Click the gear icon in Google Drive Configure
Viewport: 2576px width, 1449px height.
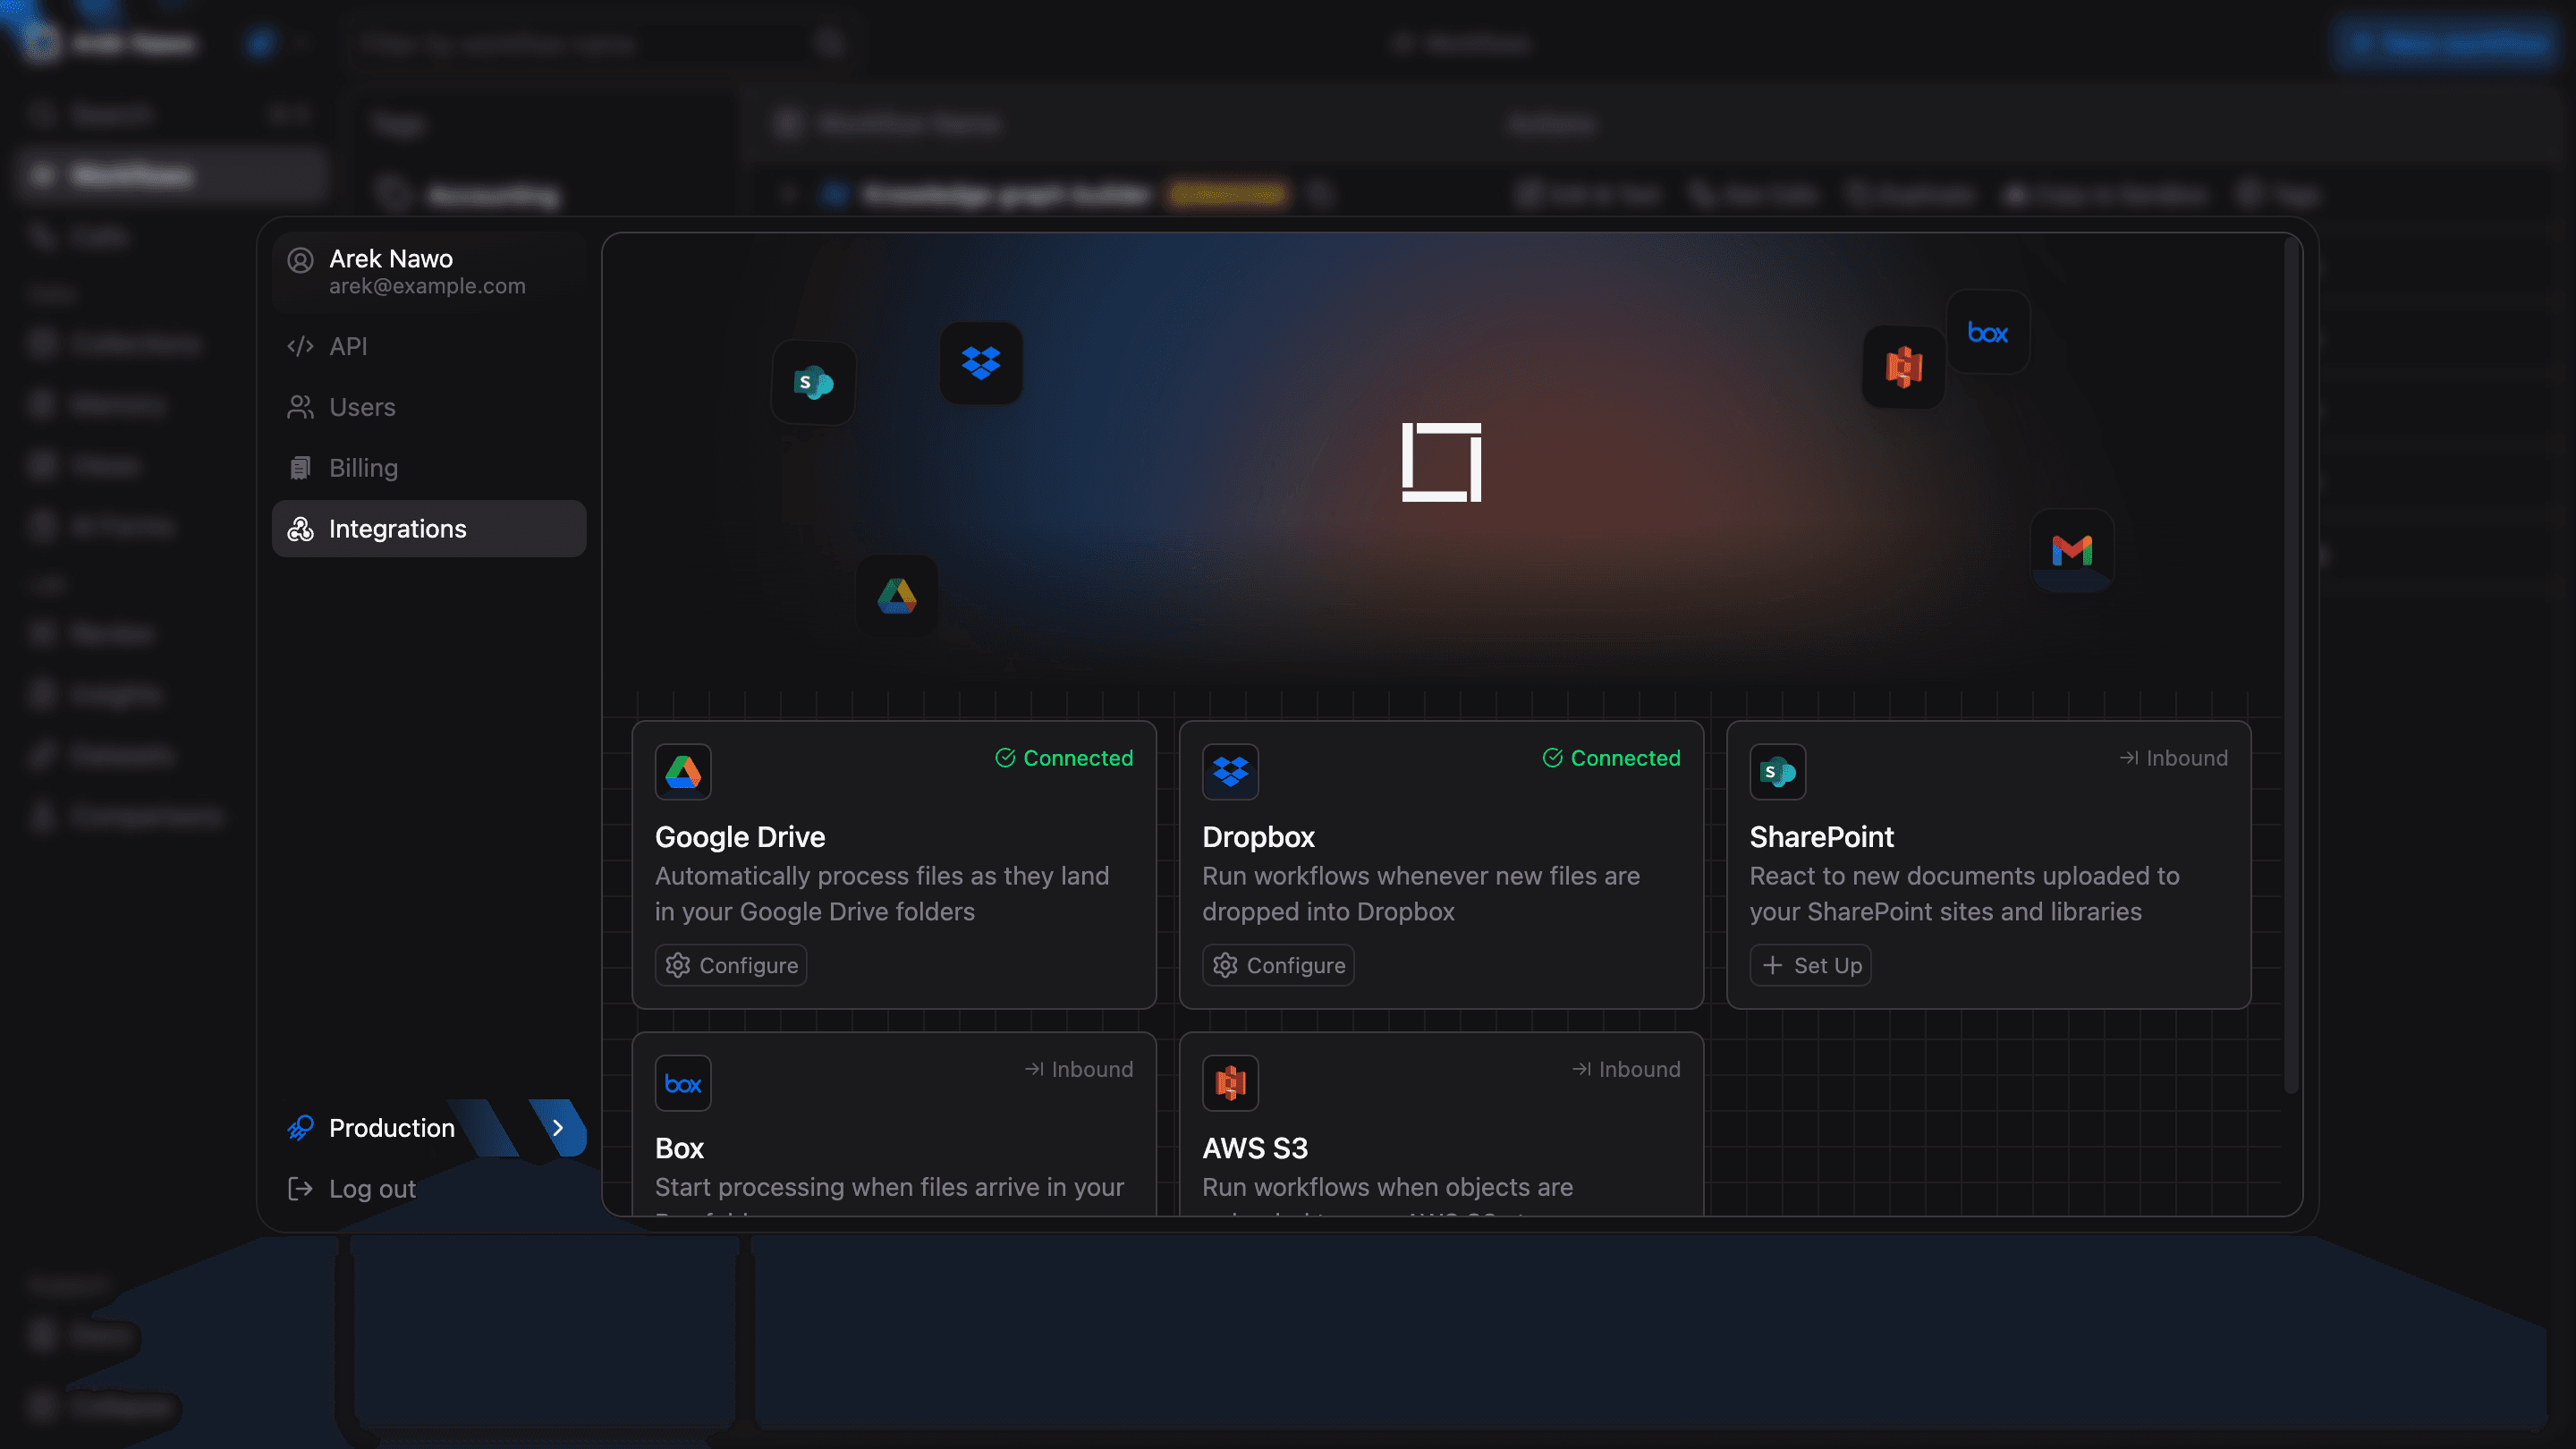tap(678, 965)
